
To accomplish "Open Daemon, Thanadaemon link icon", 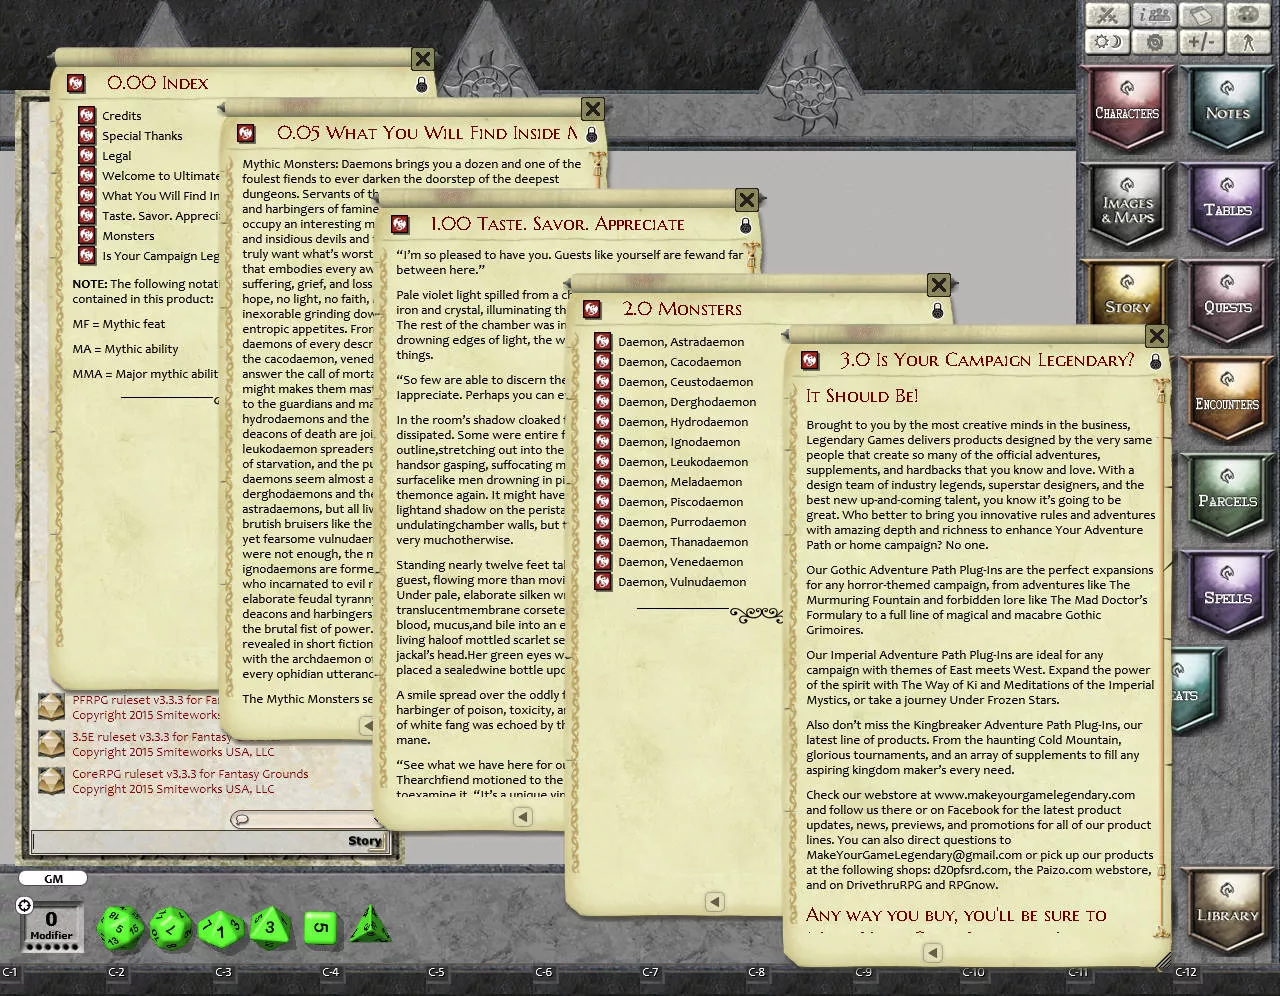I will 602,541.
